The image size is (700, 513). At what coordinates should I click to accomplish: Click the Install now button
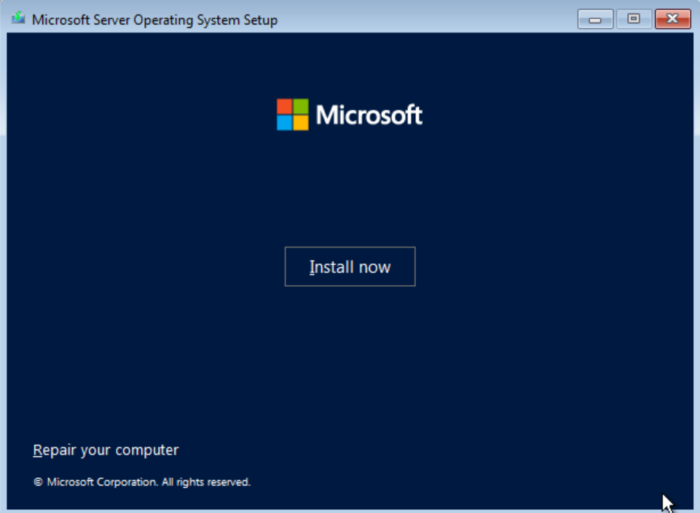pos(350,267)
